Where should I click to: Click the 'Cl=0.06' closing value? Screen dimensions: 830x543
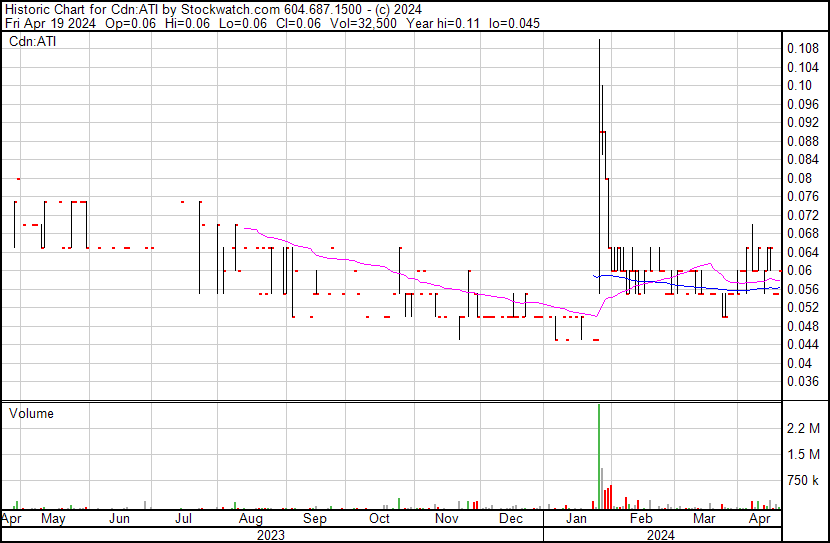coord(300,23)
